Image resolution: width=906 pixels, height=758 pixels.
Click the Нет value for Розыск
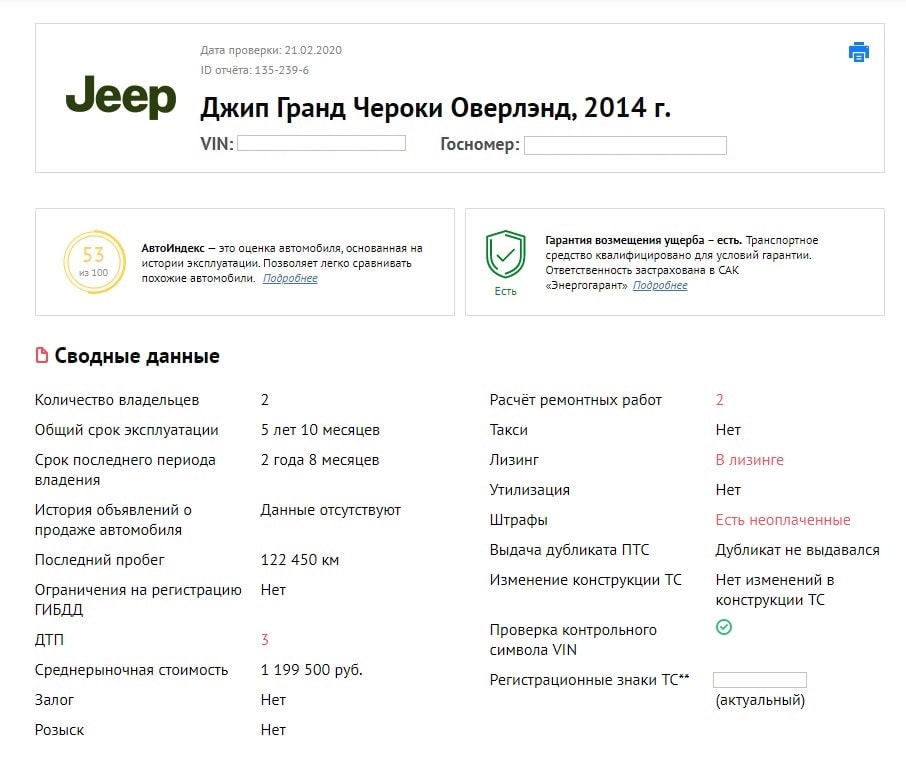[x=273, y=730]
